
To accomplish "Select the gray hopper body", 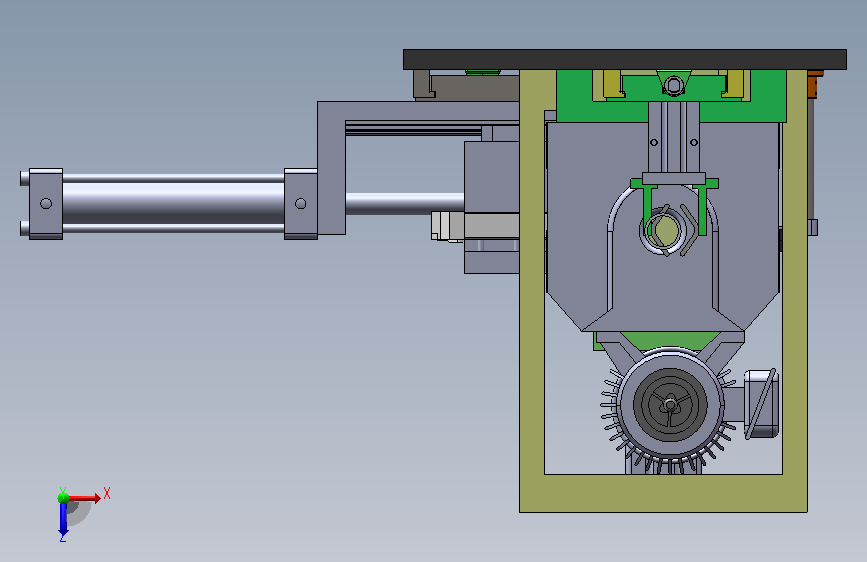I will 581,221.
